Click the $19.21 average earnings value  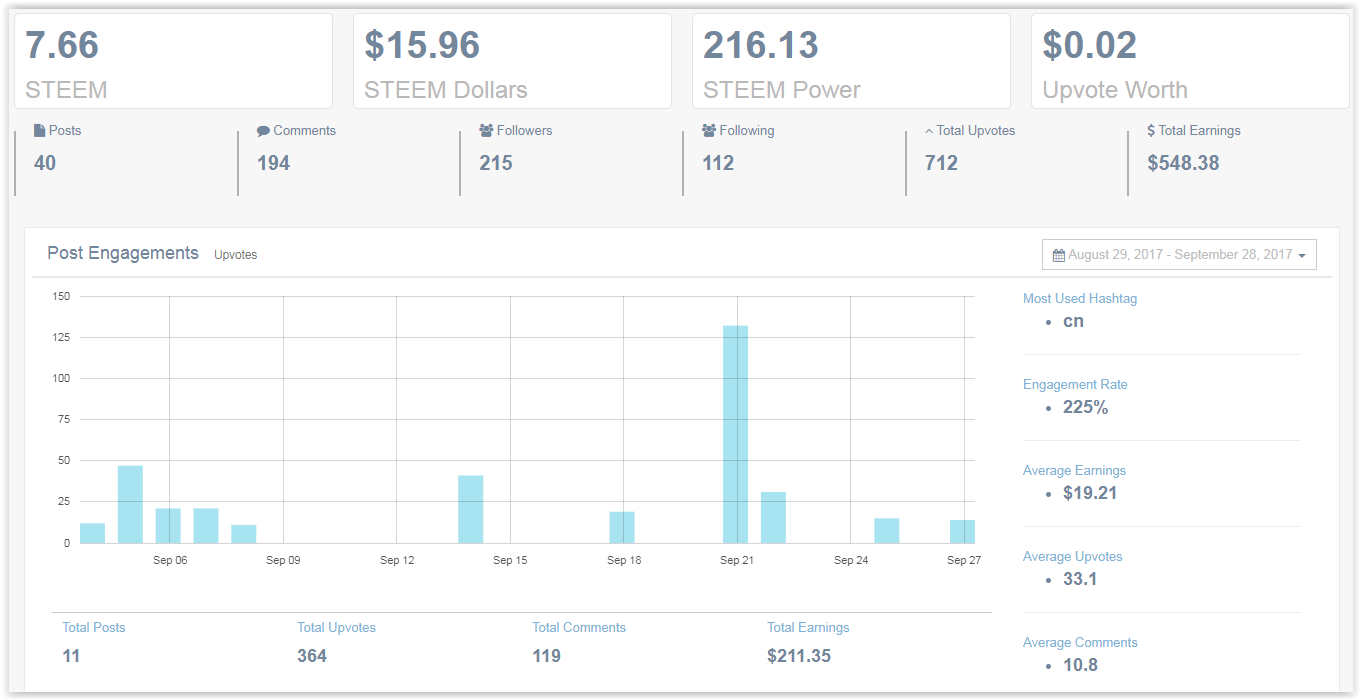tap(1090, 493)
